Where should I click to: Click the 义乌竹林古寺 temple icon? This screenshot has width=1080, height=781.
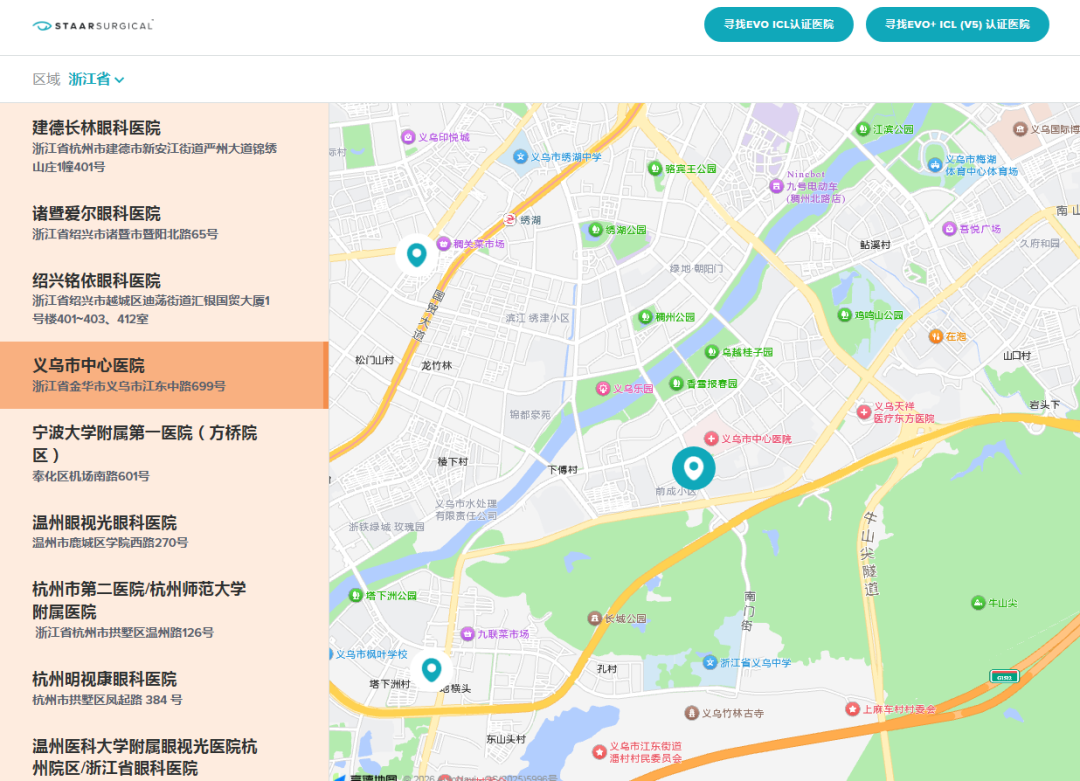click(692, 713)
